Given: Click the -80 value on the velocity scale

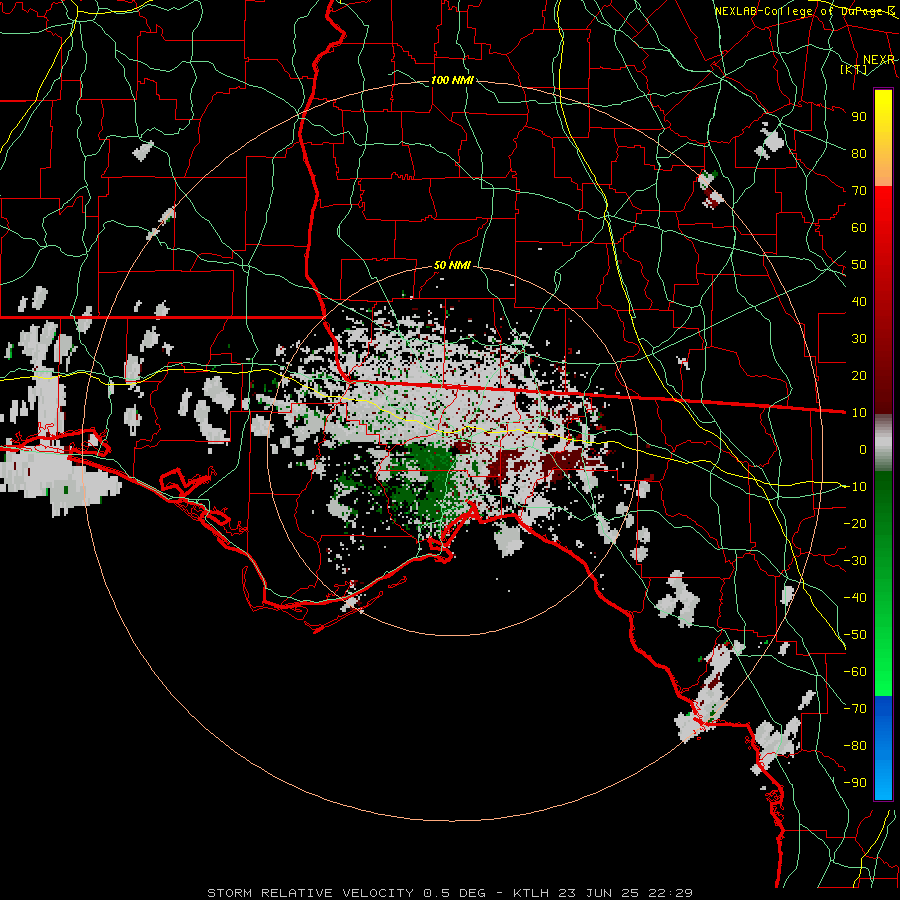Looking at the screenshot, I should tap(855, 746).
